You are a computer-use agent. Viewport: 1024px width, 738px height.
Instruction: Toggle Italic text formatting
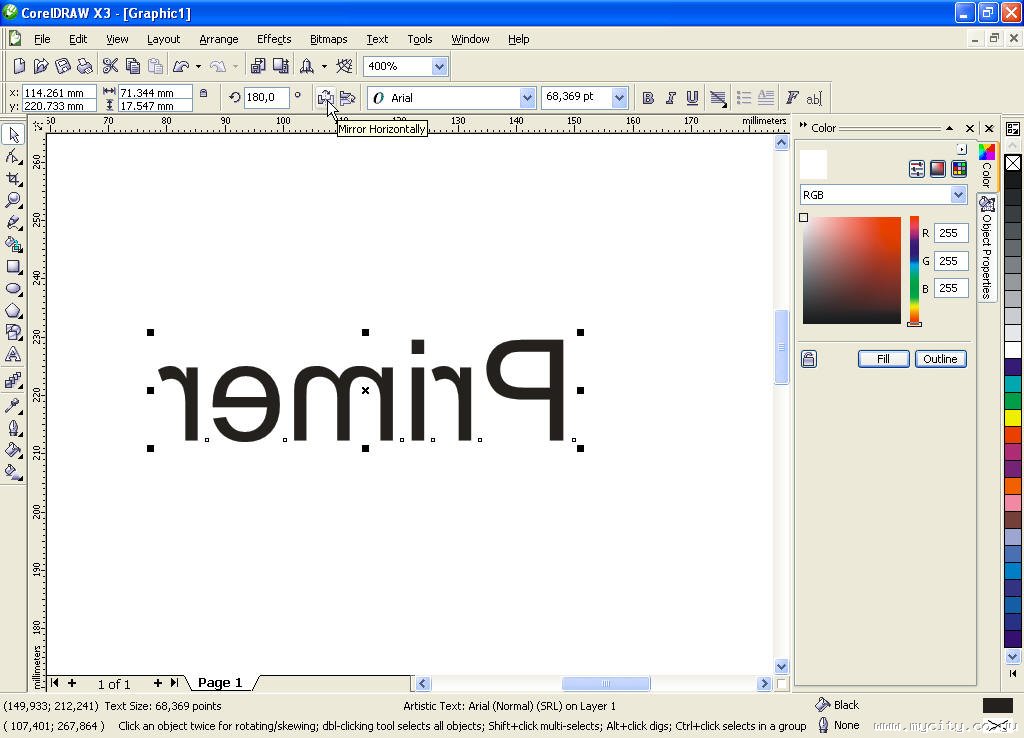tap(670, 98)
